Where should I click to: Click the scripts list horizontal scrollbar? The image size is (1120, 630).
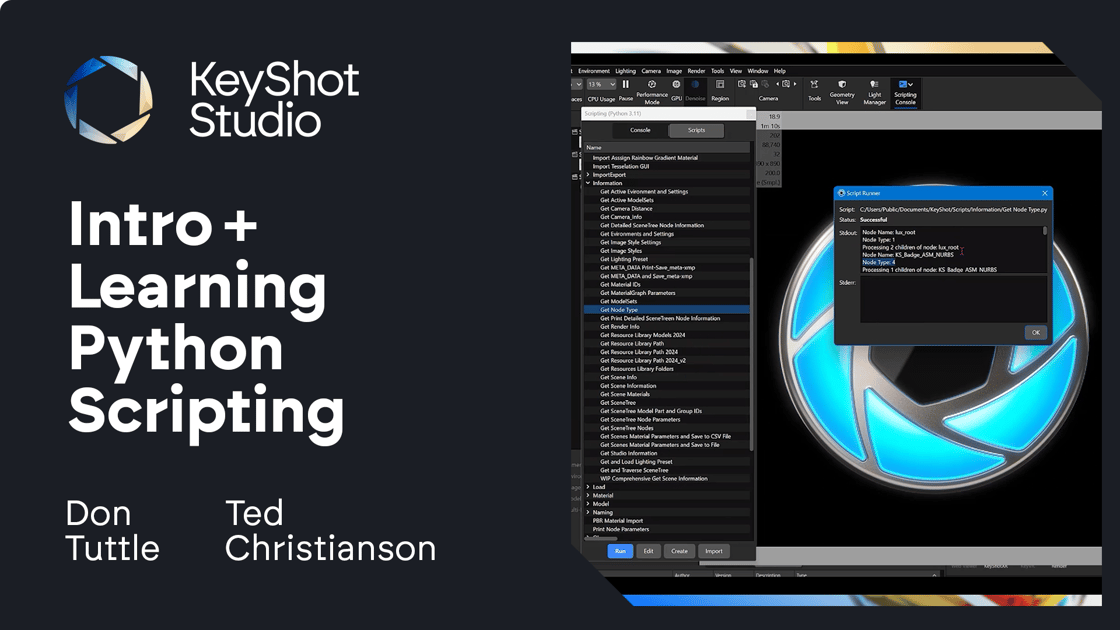(x=600, y=538)
